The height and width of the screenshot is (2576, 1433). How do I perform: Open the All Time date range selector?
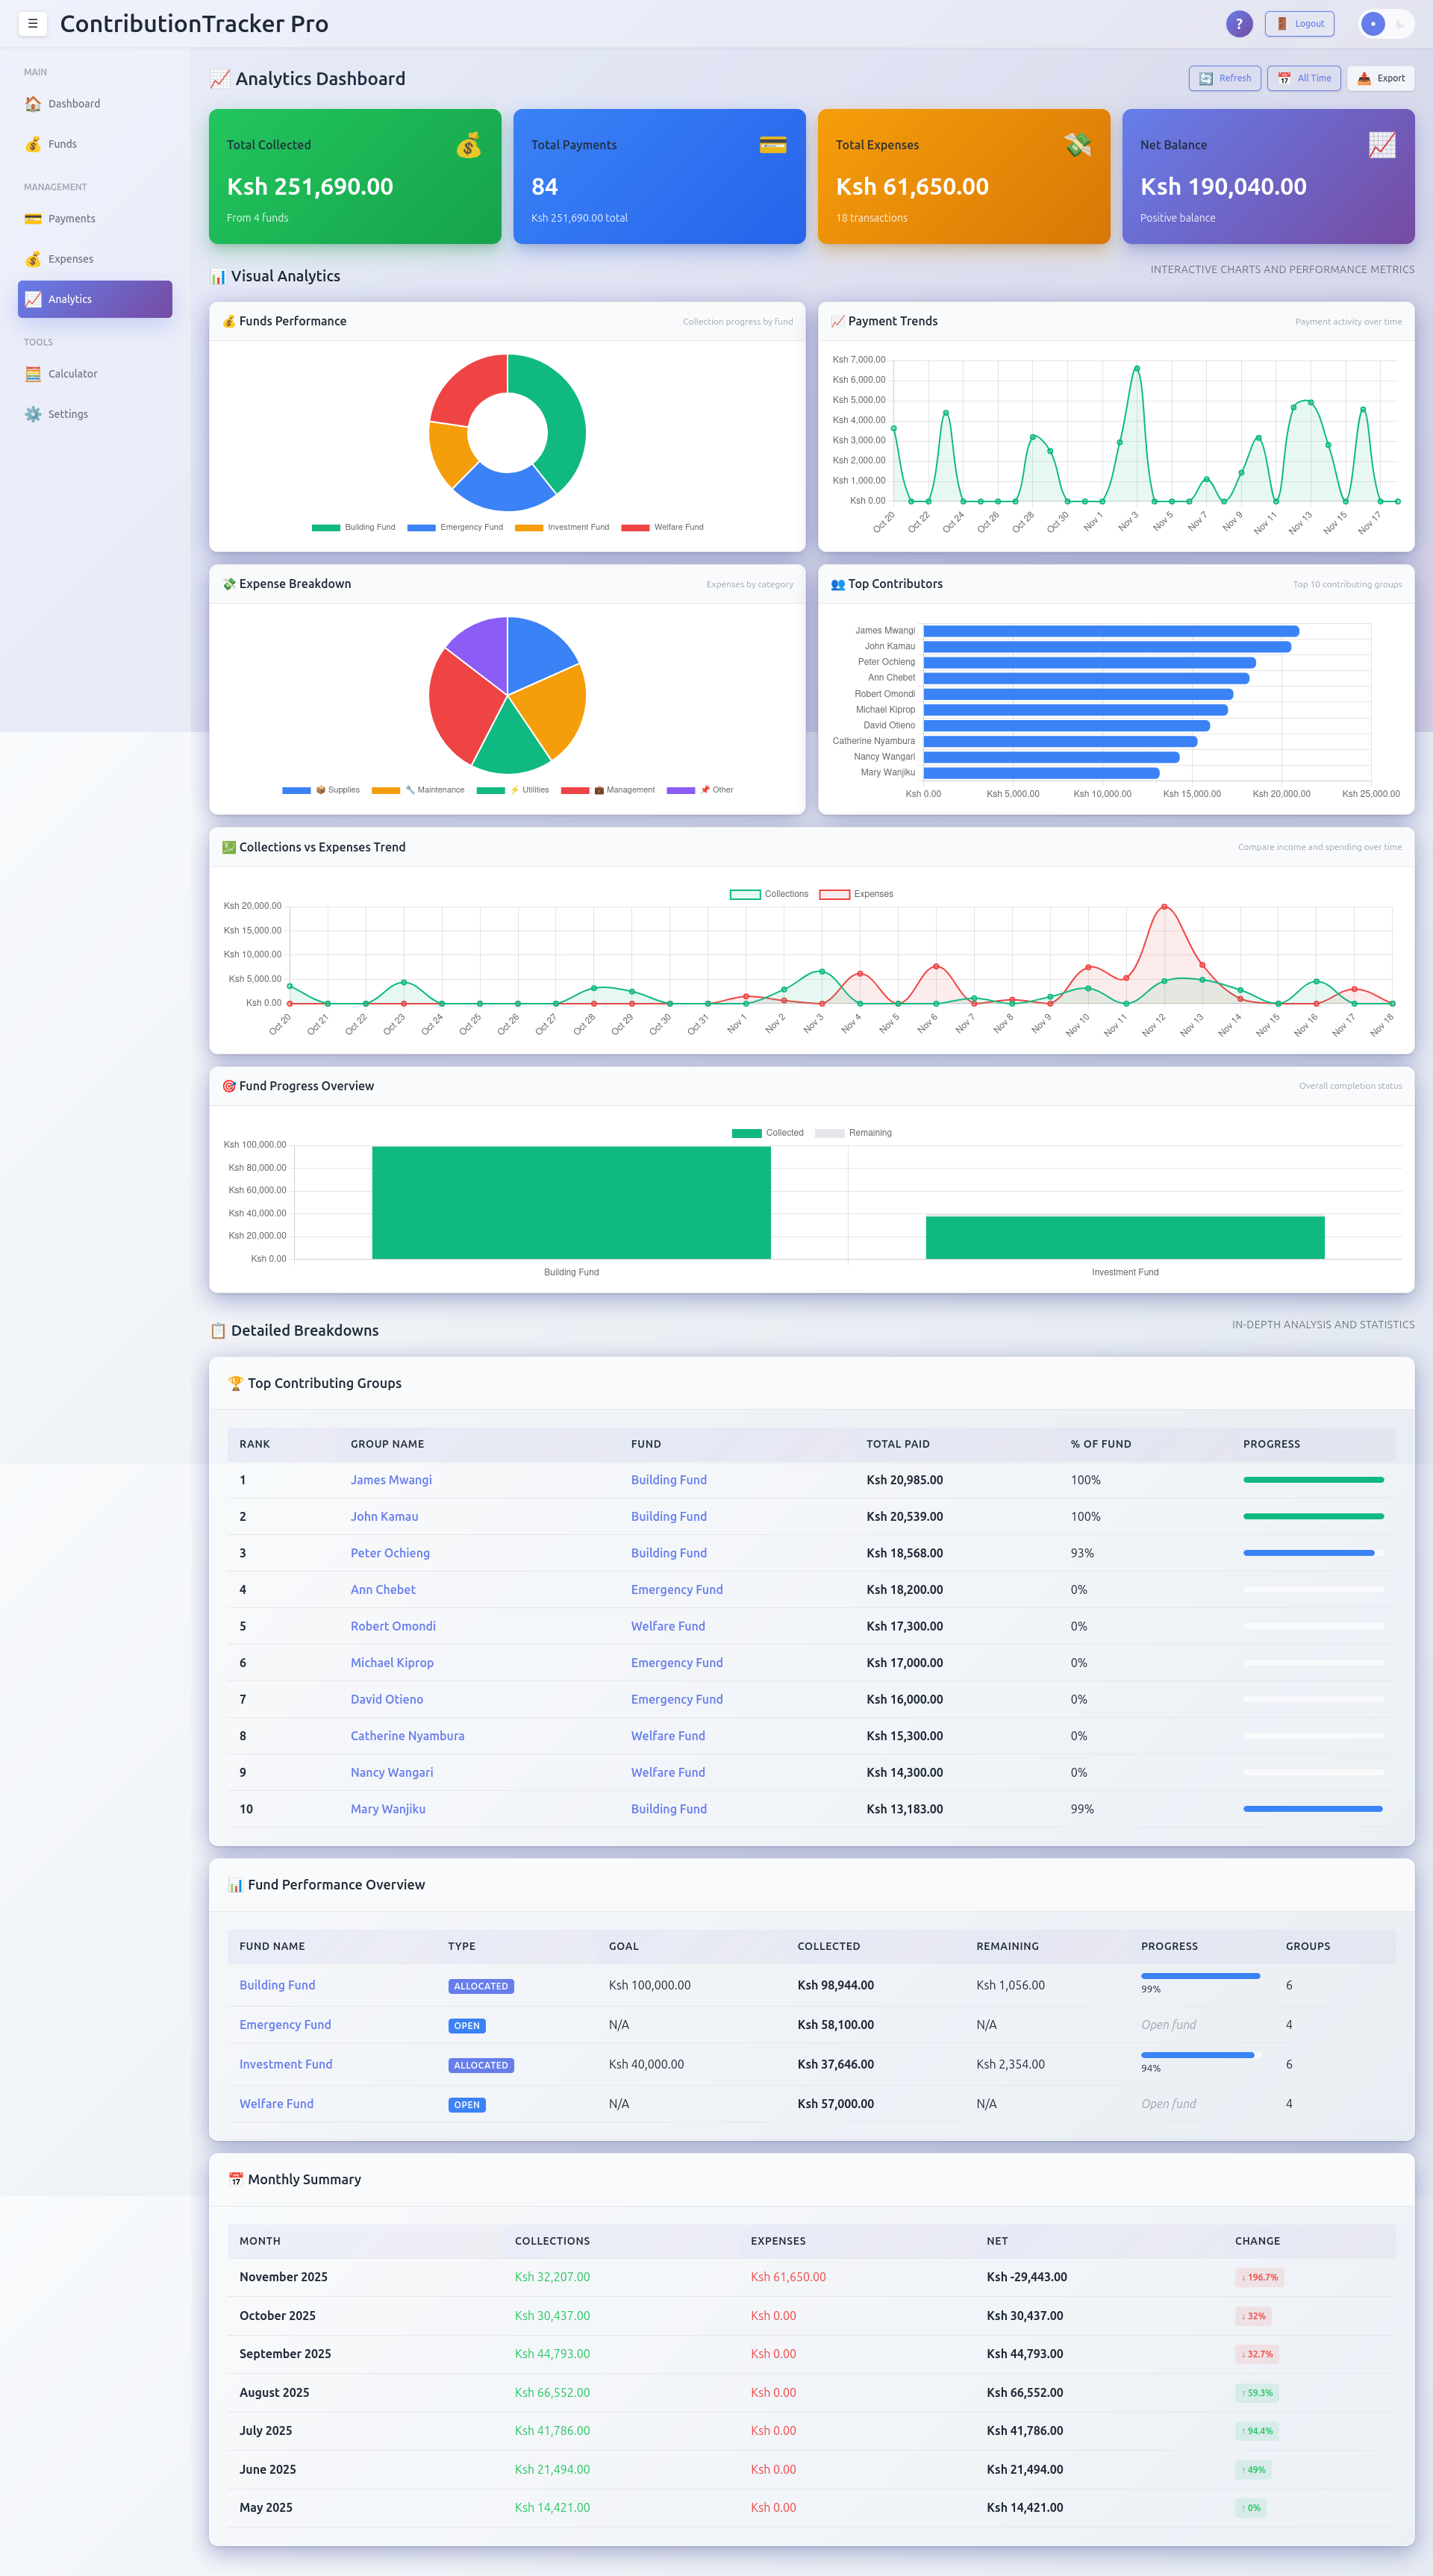click(x=1303, y=78)
